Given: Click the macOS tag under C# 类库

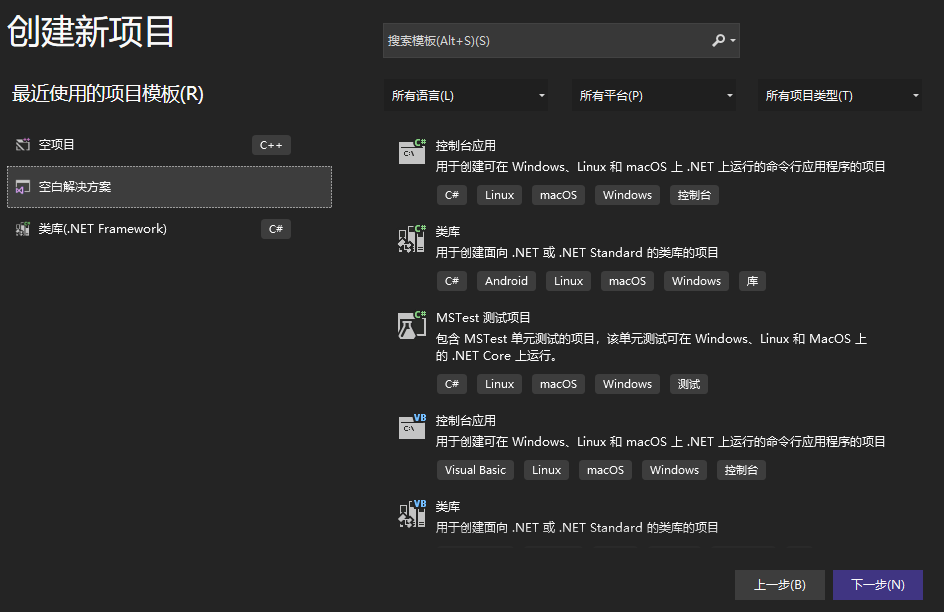Looking at the screenshot, I should pyautogui.click(x=627, y=281).
